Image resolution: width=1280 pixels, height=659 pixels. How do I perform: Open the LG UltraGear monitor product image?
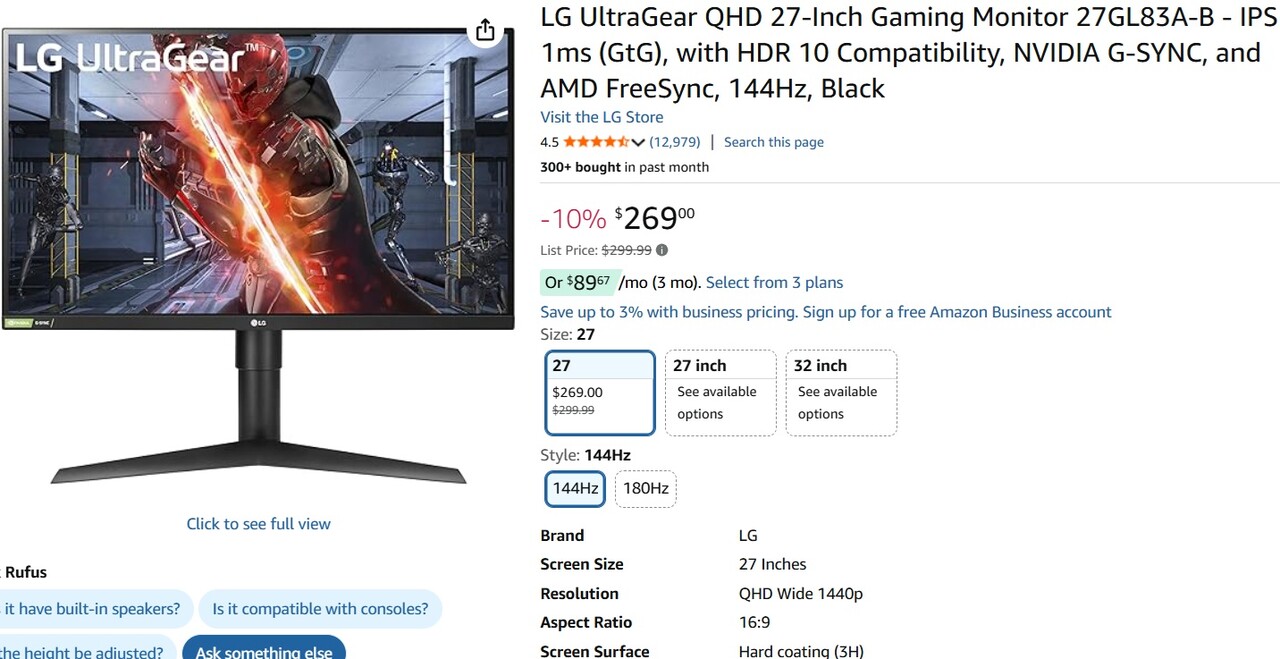258,250
